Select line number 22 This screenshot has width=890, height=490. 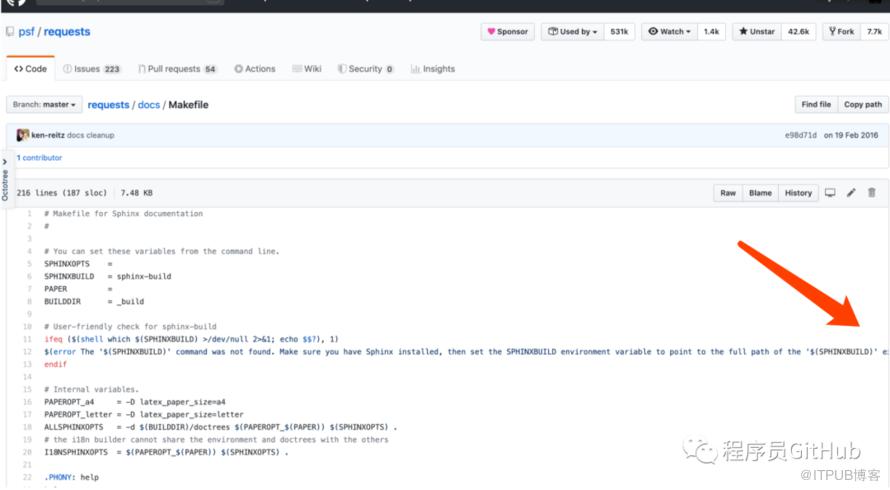tap(27, 477)
